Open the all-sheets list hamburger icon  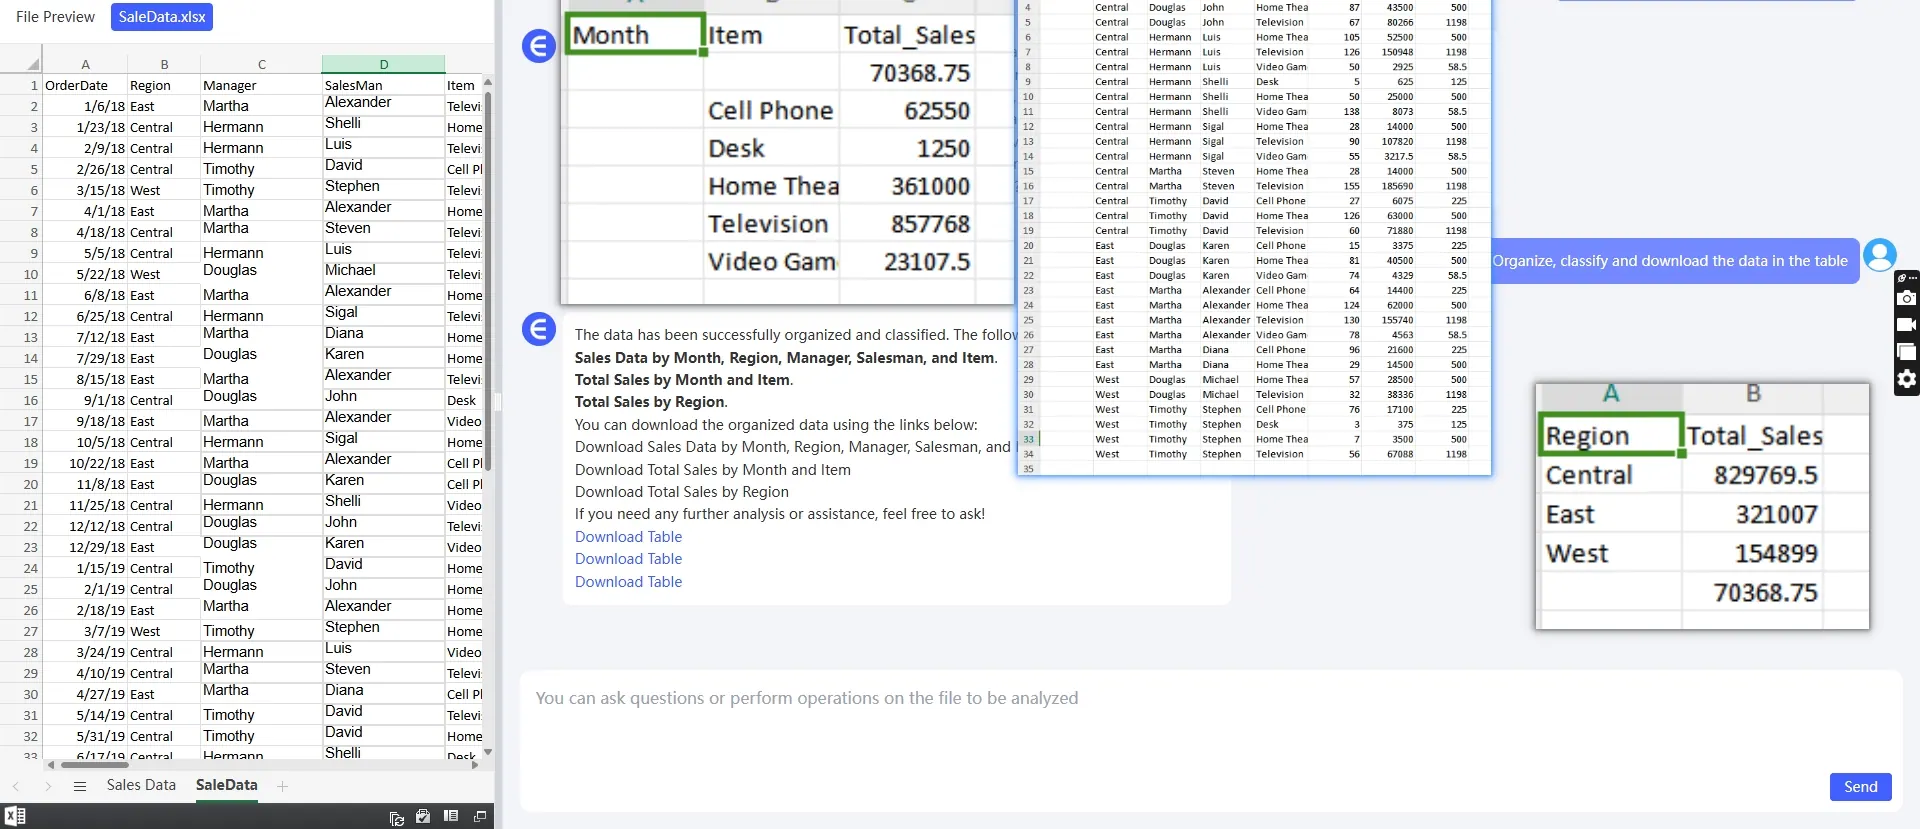point(80,786)
